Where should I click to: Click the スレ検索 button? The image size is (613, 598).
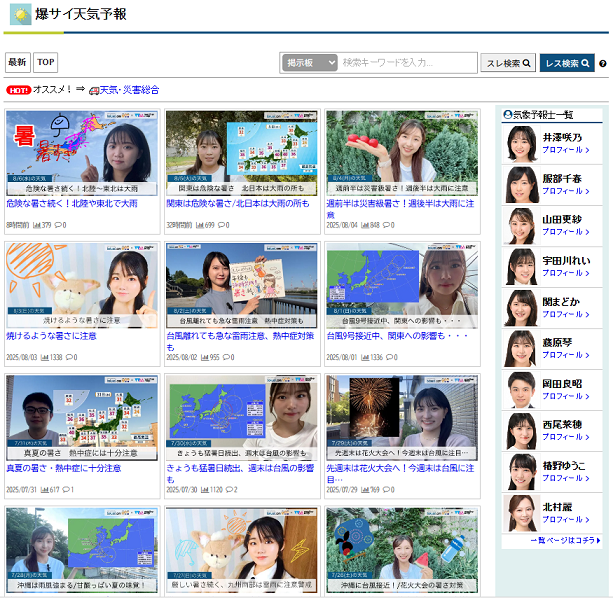point(508,63)
